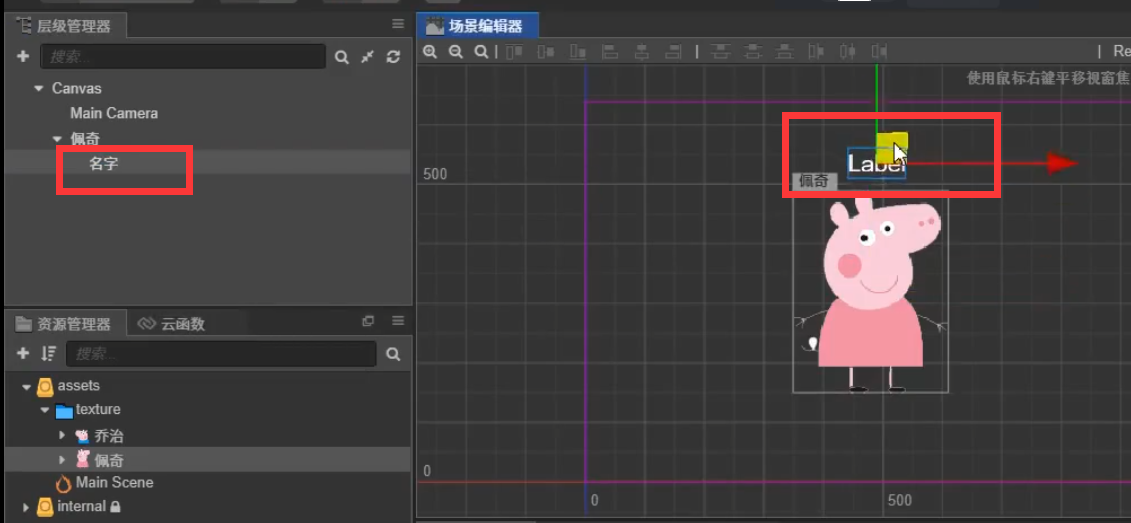The image size is (1131, 523).
Task: Distribute nodes evenly by bottom edges
Action: click(x=785, y=52)
